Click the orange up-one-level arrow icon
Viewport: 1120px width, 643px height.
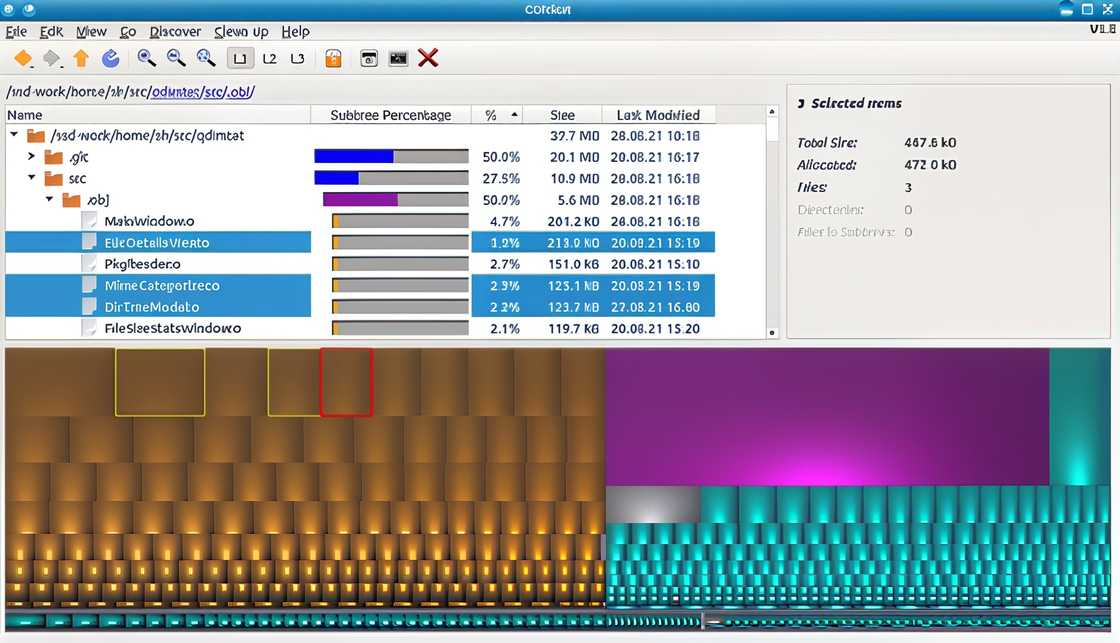click(x=81, y=59)
